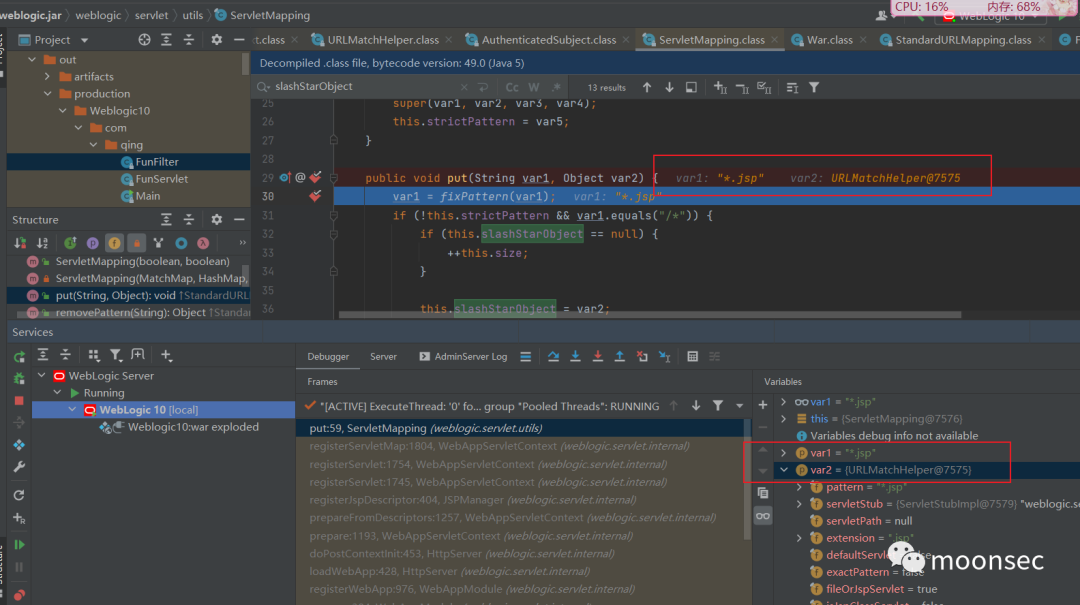Viewport: 1080px width, 605px height.
Task: View breakpoints via the red circles icon
Action: (19, 595)
